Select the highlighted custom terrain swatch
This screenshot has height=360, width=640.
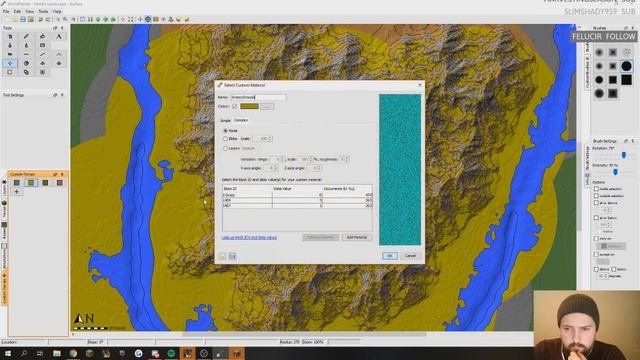[31, 182]
